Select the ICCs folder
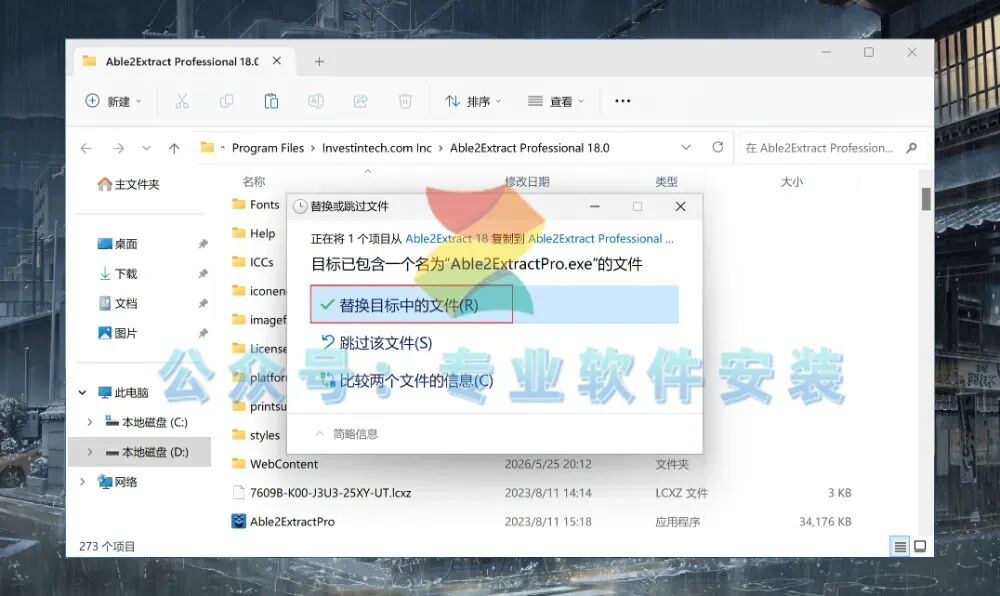 (253, 262)
